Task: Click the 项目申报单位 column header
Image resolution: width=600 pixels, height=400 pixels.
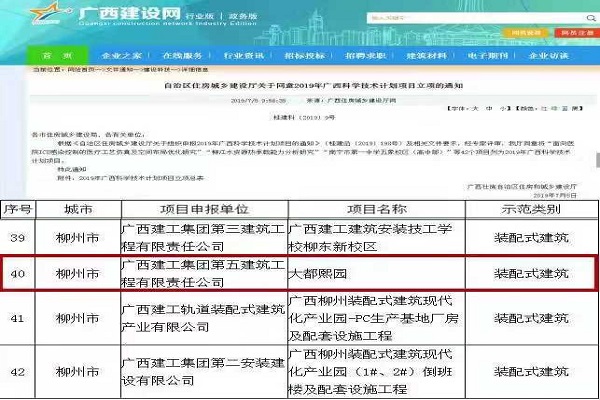Action: click(x=204, y=209)
